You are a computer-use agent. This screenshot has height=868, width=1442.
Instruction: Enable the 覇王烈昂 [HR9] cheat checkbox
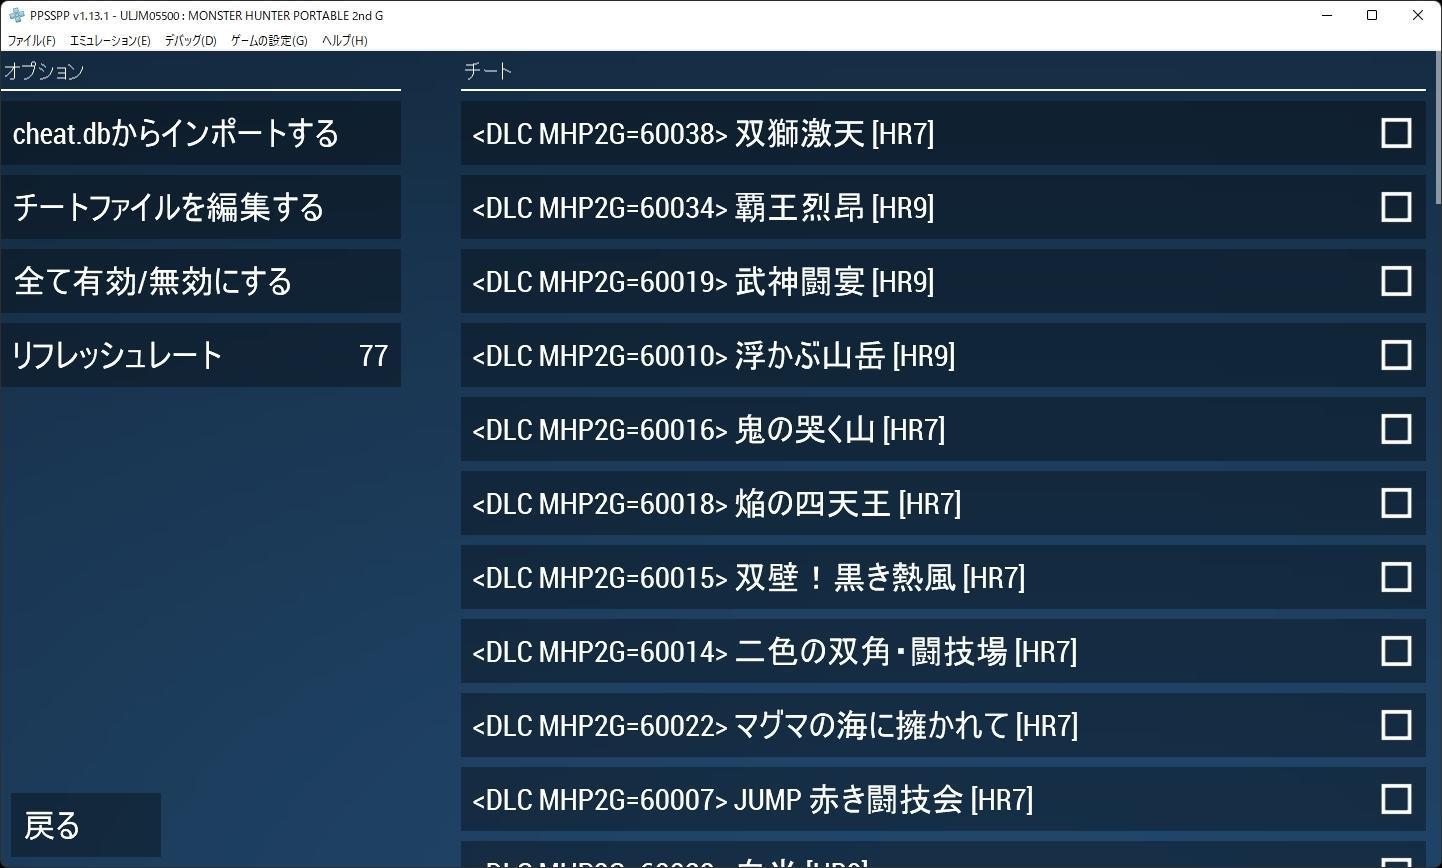click(1396, 207)
